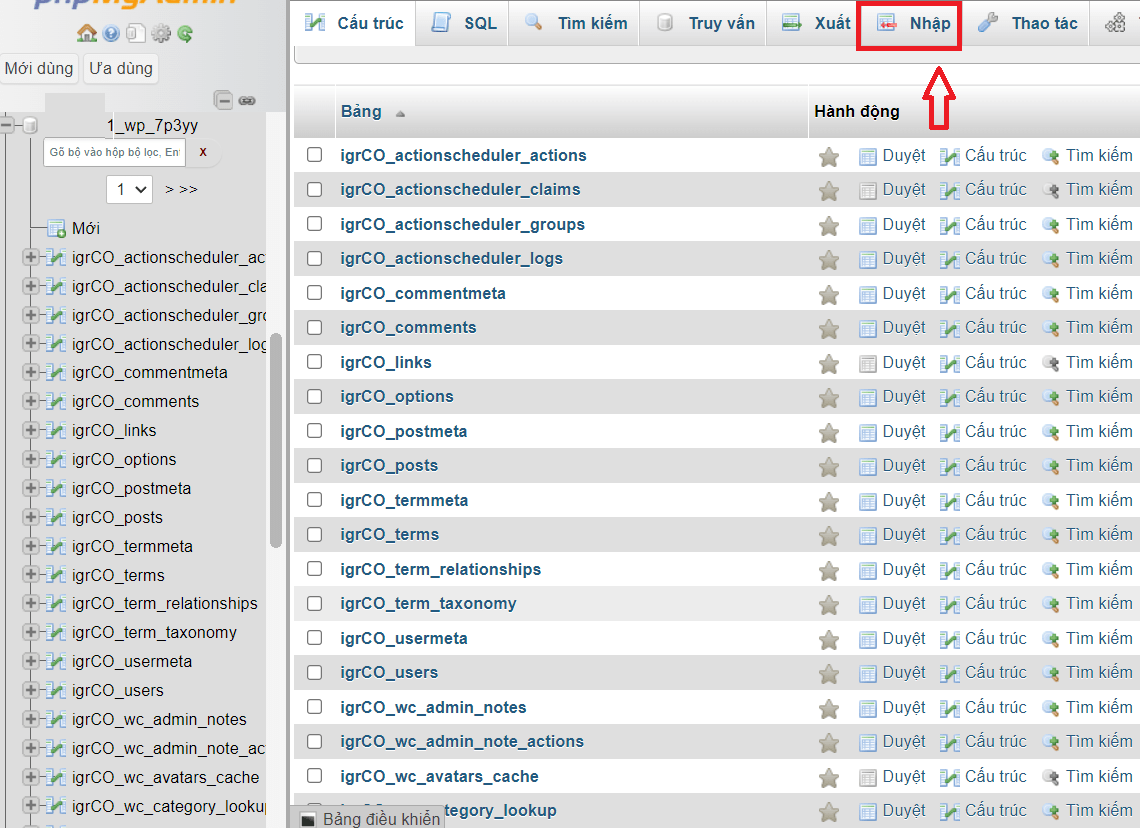Open the igrCO_postmeta table link
Screen dimensions: 1140x828
click(x=403, y=431)
